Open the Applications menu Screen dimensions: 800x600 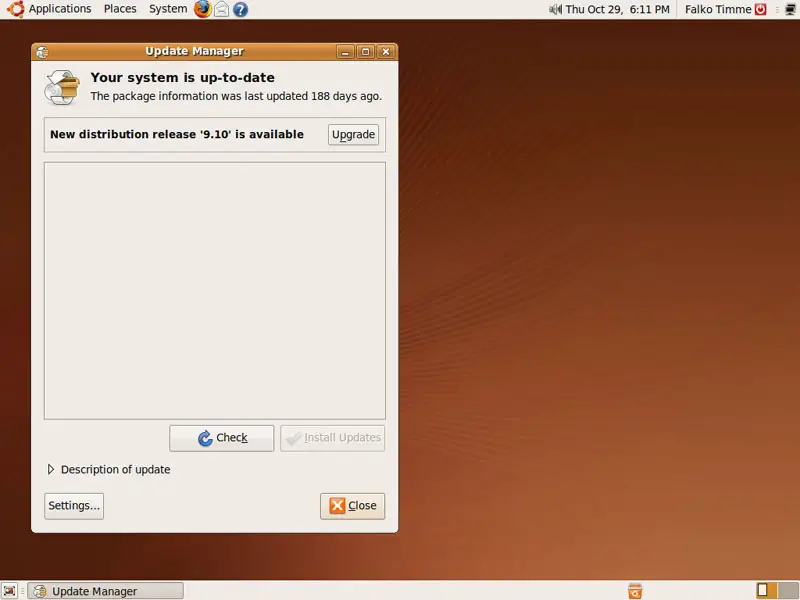60,9
